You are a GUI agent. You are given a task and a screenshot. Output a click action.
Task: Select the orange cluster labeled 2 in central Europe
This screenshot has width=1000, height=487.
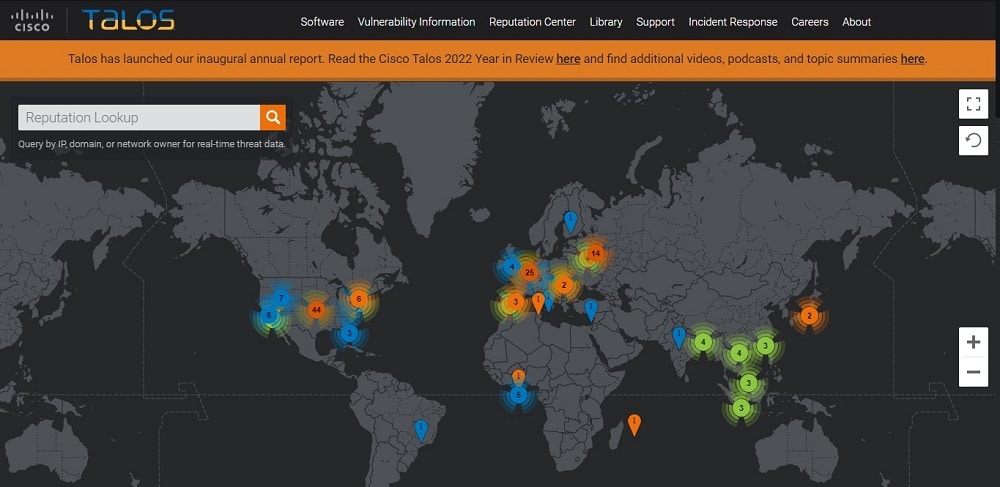[562, 285]
